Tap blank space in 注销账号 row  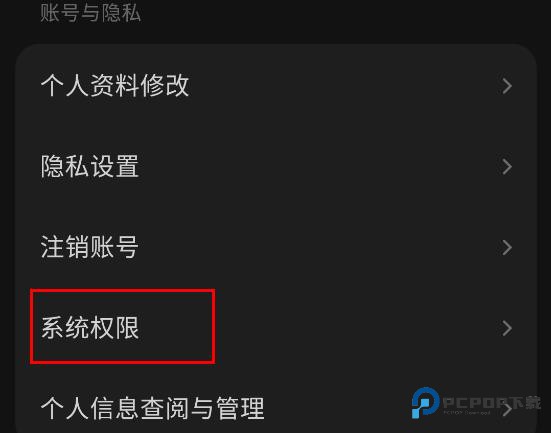pyautogui.click(x=316, y=247)
